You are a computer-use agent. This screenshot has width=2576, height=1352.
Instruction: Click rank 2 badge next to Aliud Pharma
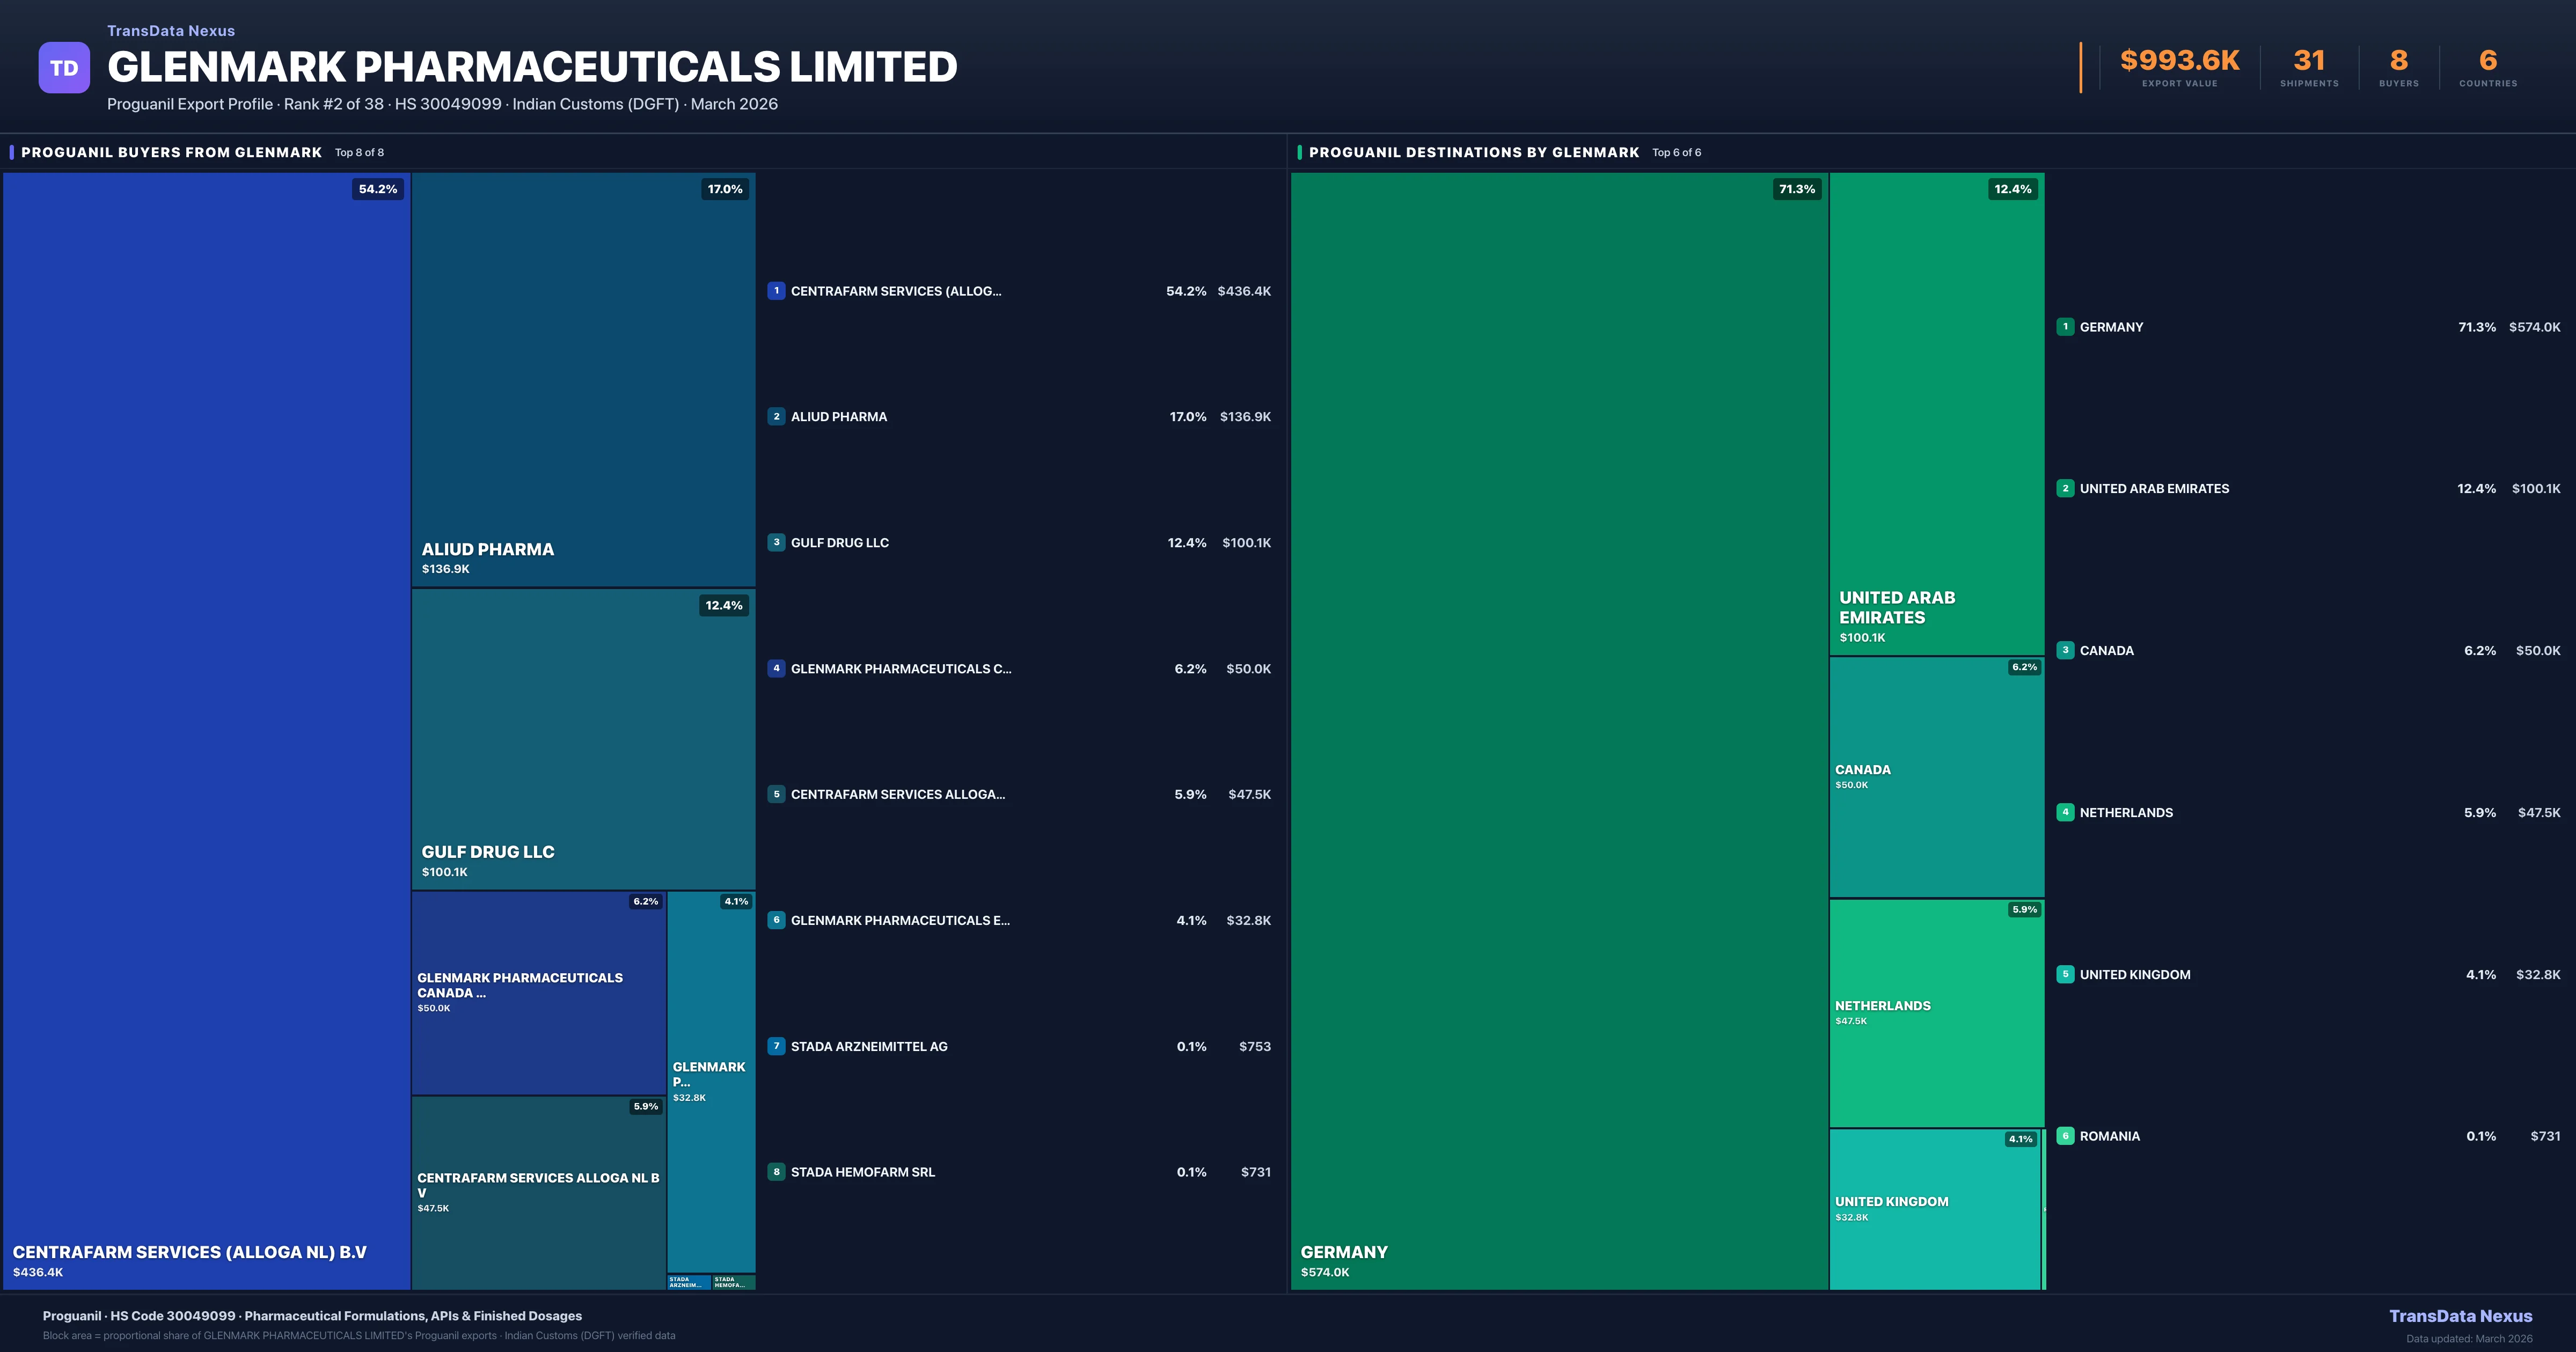coord(776,417)
